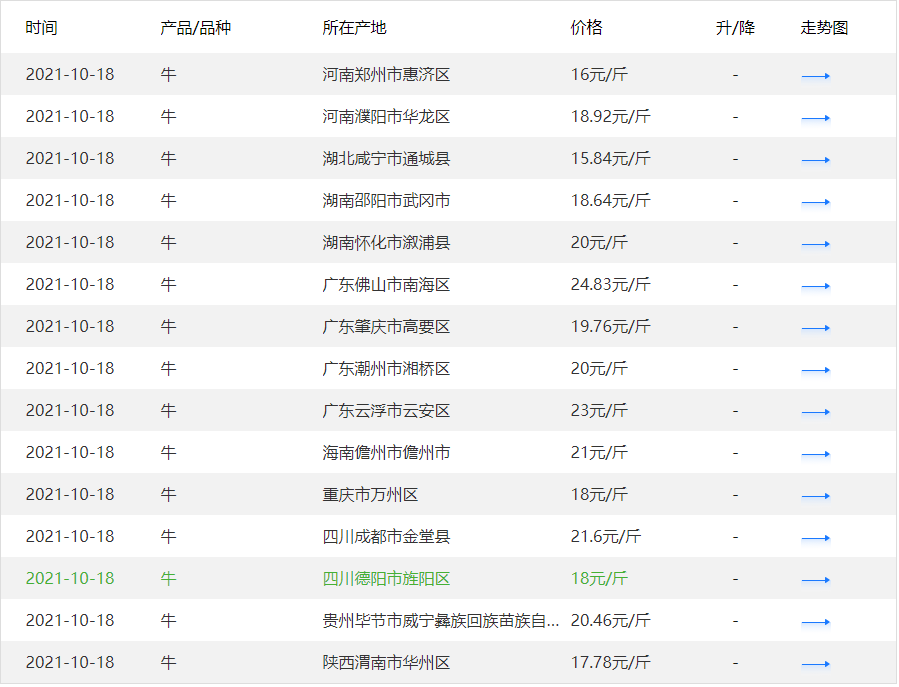
Task: Click trend arrow for 河南郑州市惠济区 row
Action: [x=815, y=75]
